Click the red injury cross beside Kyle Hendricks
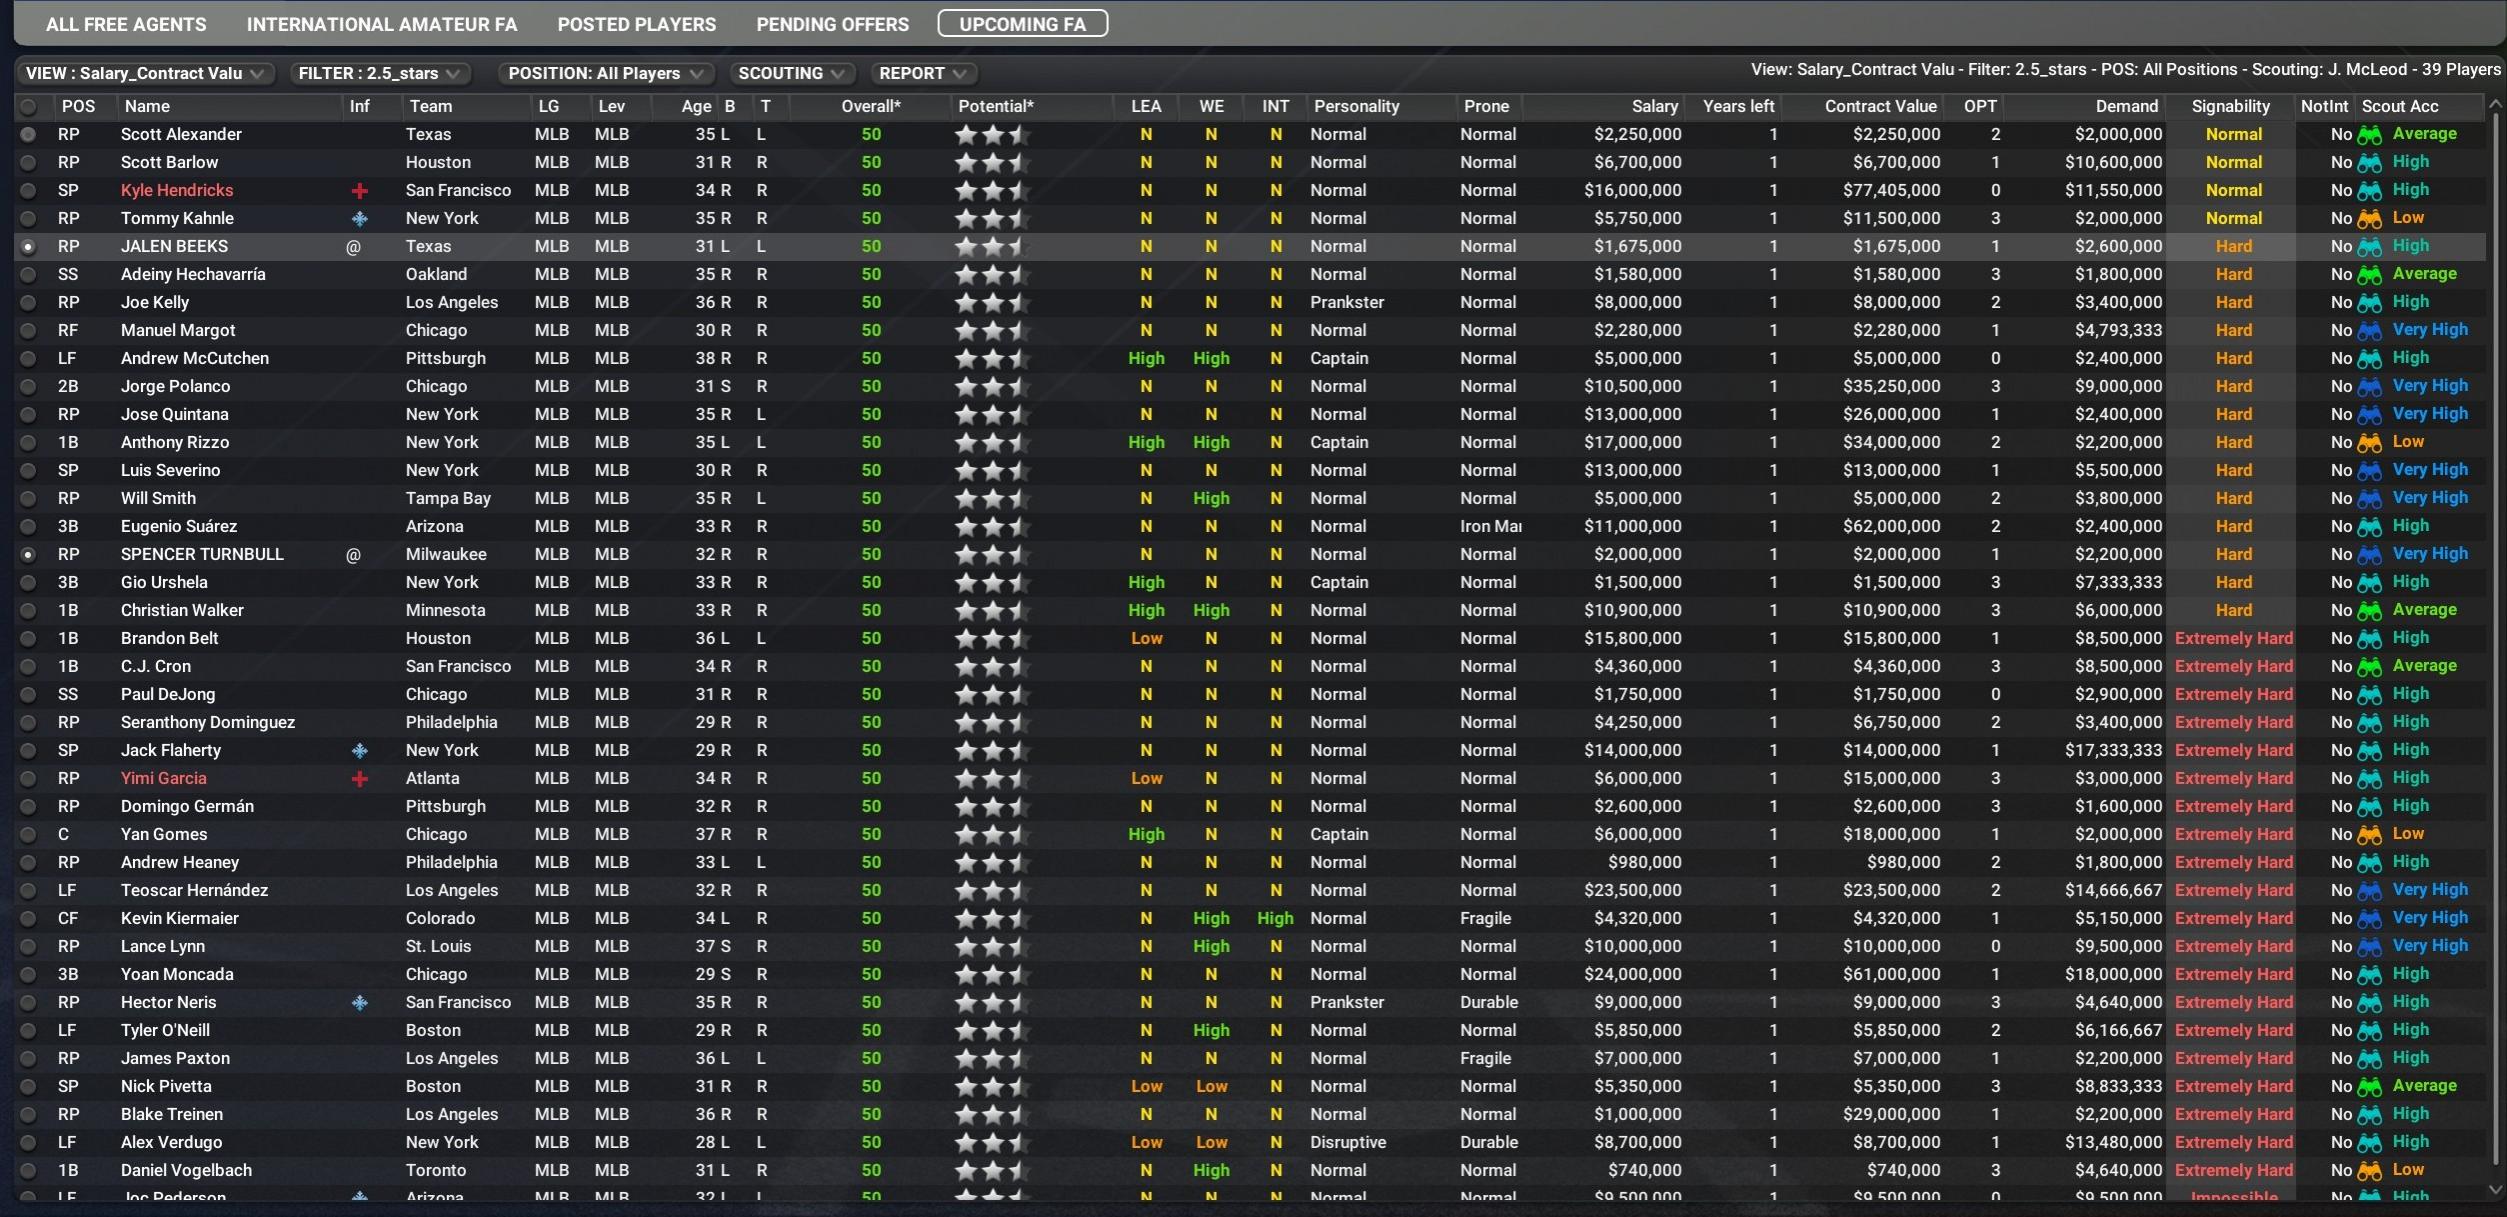The width and height of the screenshot is (2507, 1217). point(360,190)
